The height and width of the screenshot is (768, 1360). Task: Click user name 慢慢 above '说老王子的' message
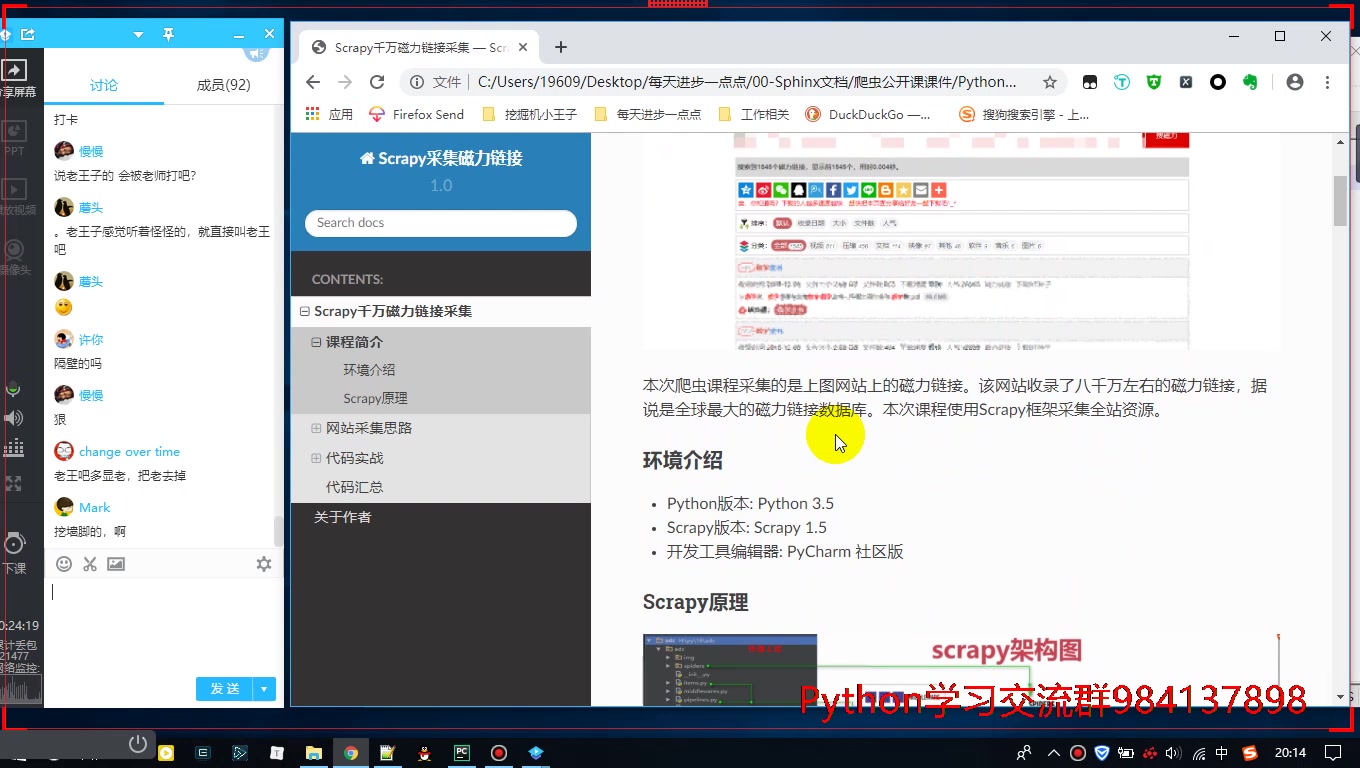point(91,151)
